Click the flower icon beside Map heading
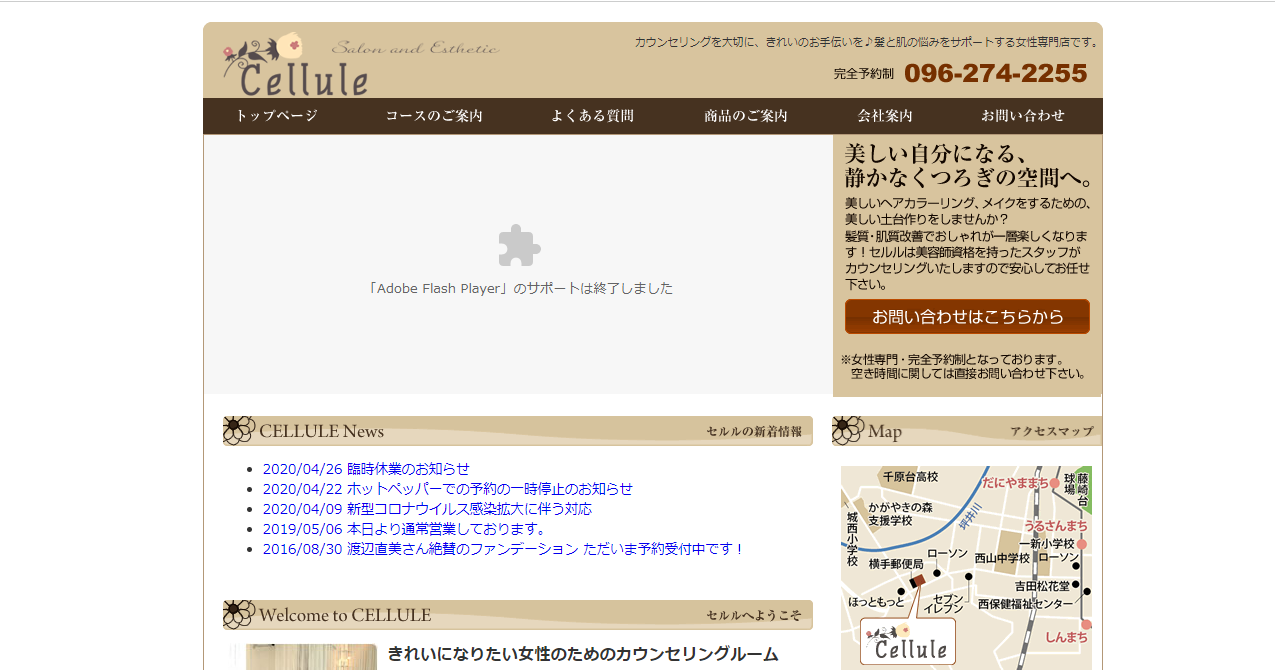Viewport: 1275px width, 670px height. [x=848, y=431]
